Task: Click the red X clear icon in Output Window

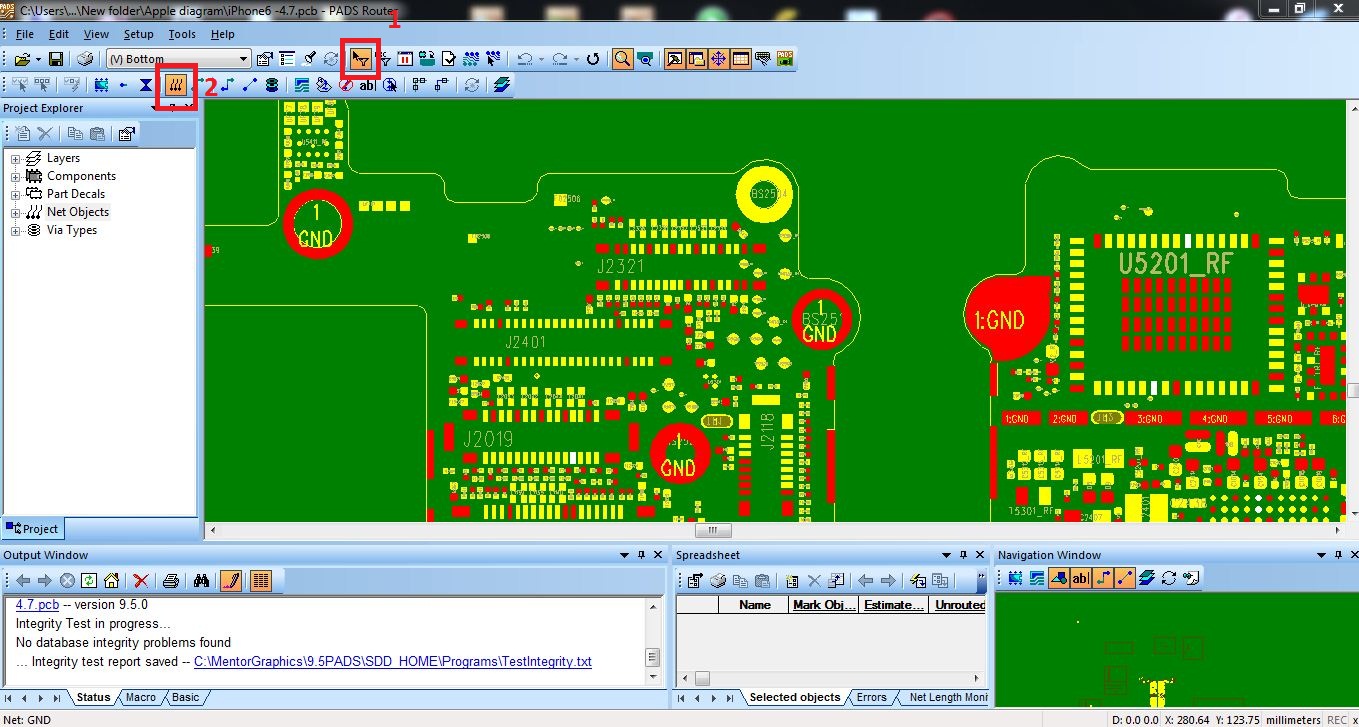Action: 141,580
